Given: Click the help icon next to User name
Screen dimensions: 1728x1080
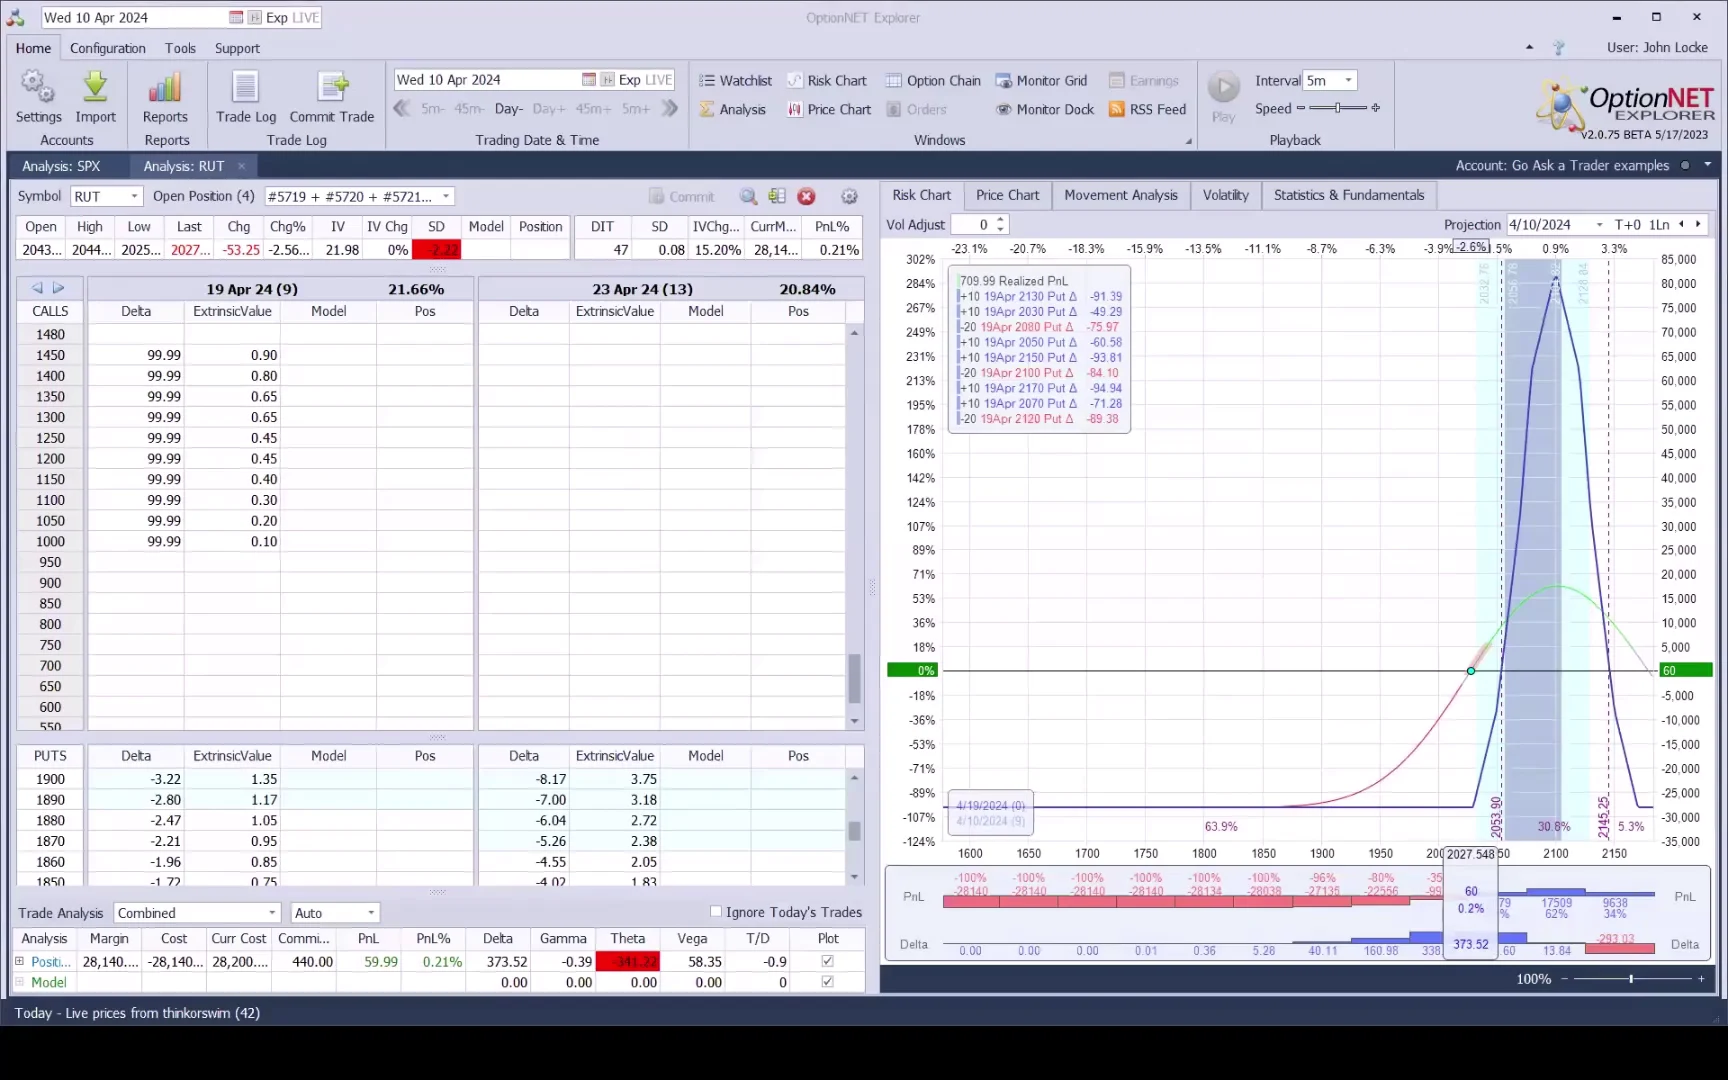Looking at the screenshot, I should [x=1558, y=48].
